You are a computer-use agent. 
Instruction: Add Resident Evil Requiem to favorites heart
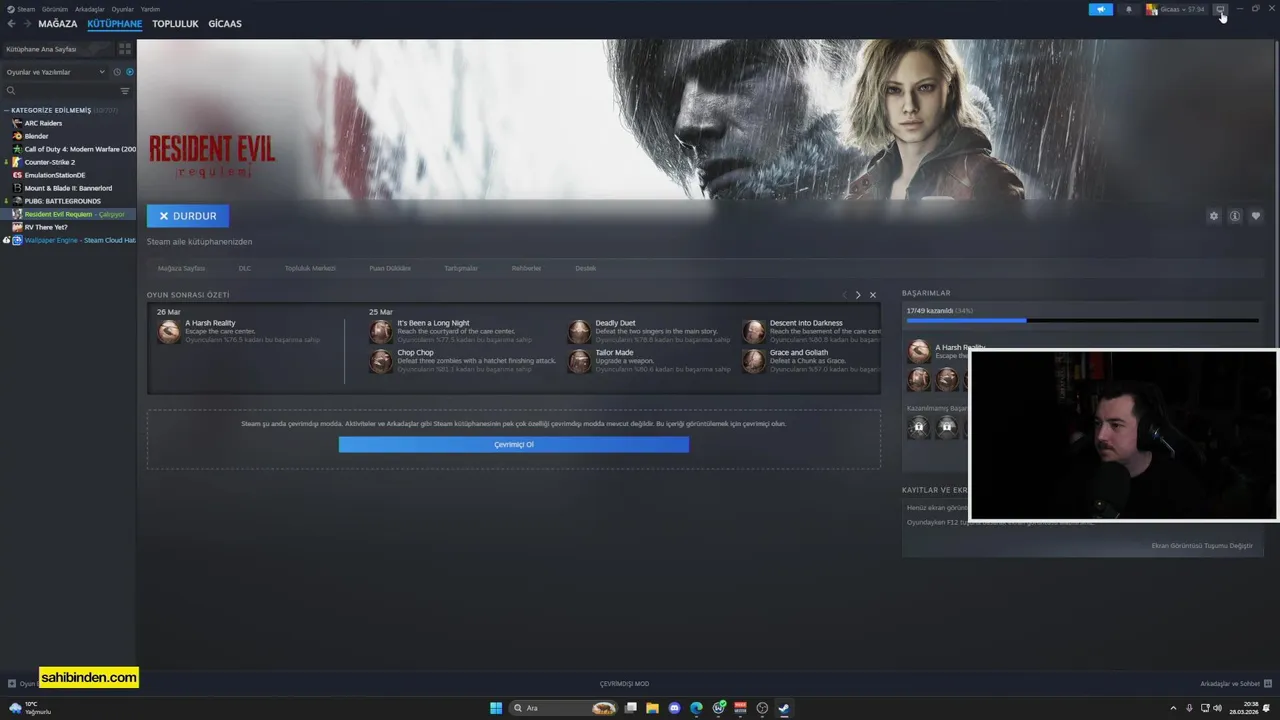click(1256, 216)
